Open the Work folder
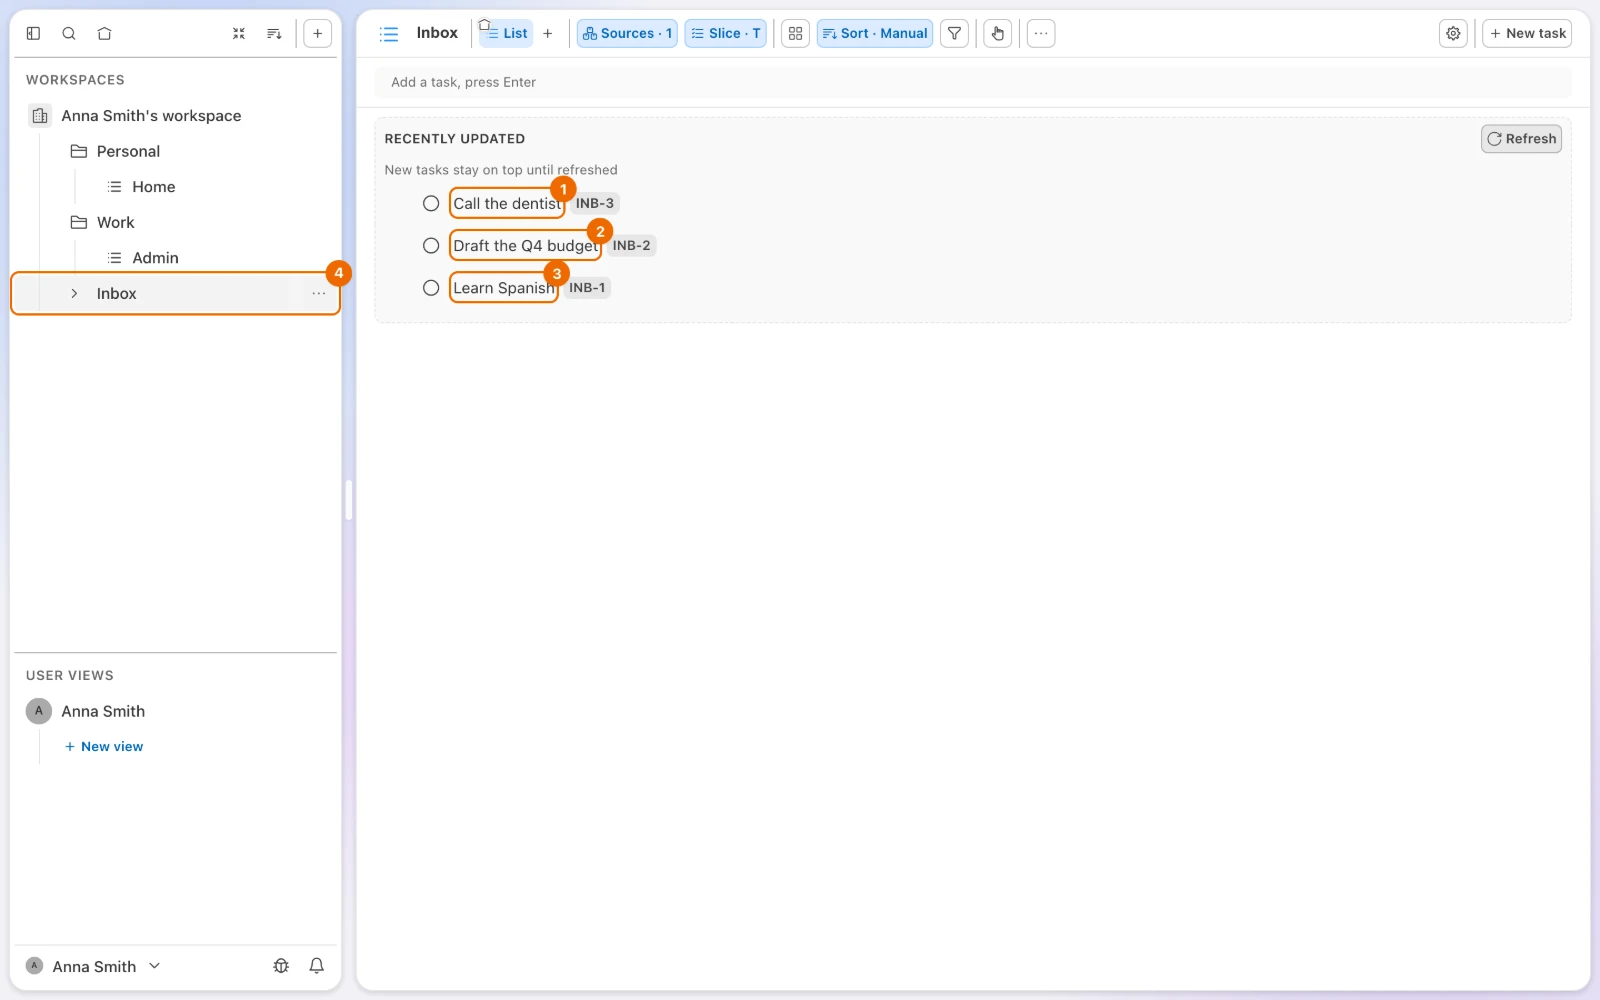This screenshot has height=1000, width=1600. (115, 223)
